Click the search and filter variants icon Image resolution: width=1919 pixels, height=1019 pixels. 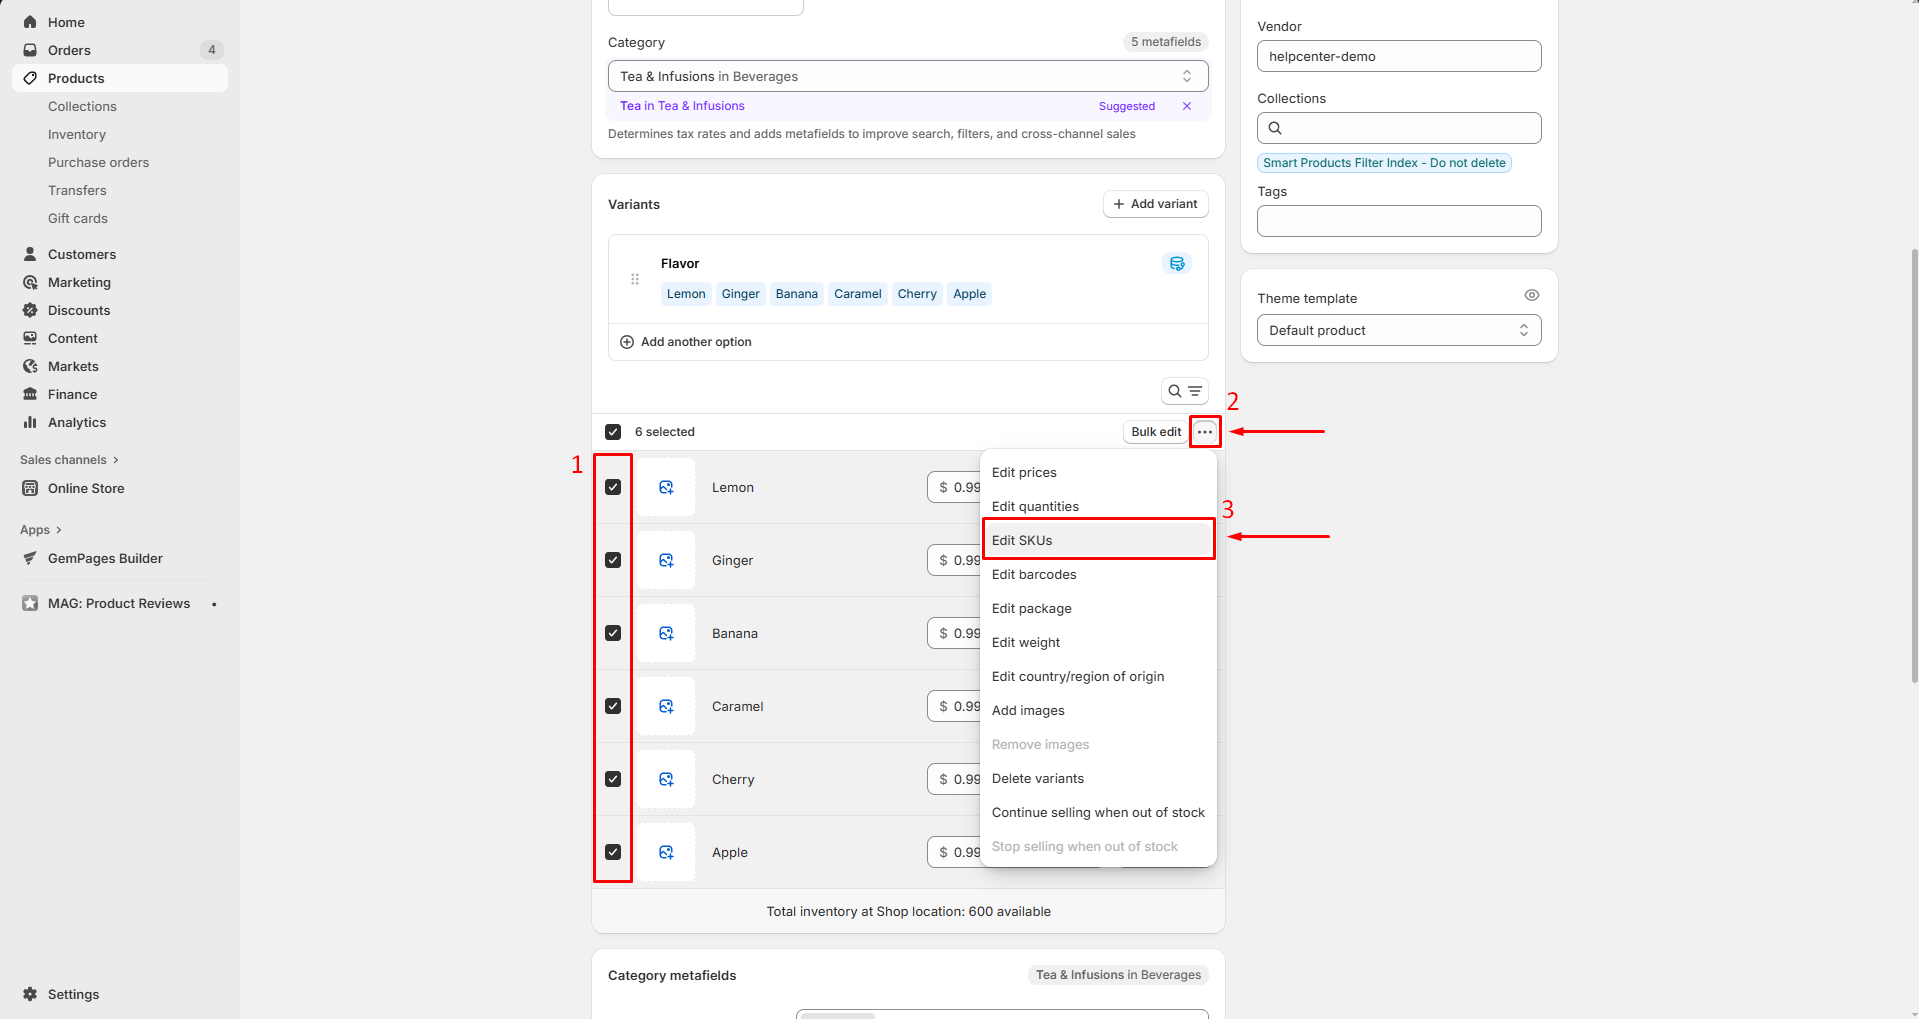pyautogui.click(x=1184, y=391)
